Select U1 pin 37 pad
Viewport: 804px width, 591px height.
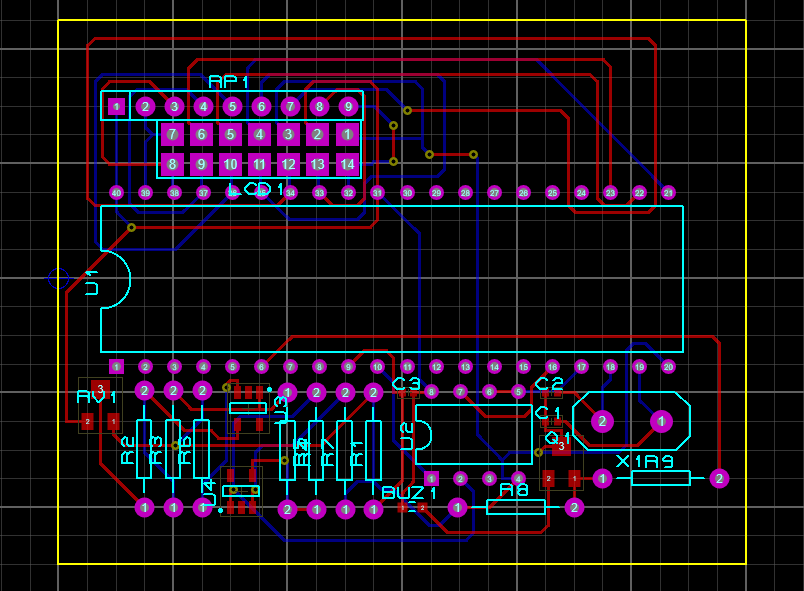[204, 193]
